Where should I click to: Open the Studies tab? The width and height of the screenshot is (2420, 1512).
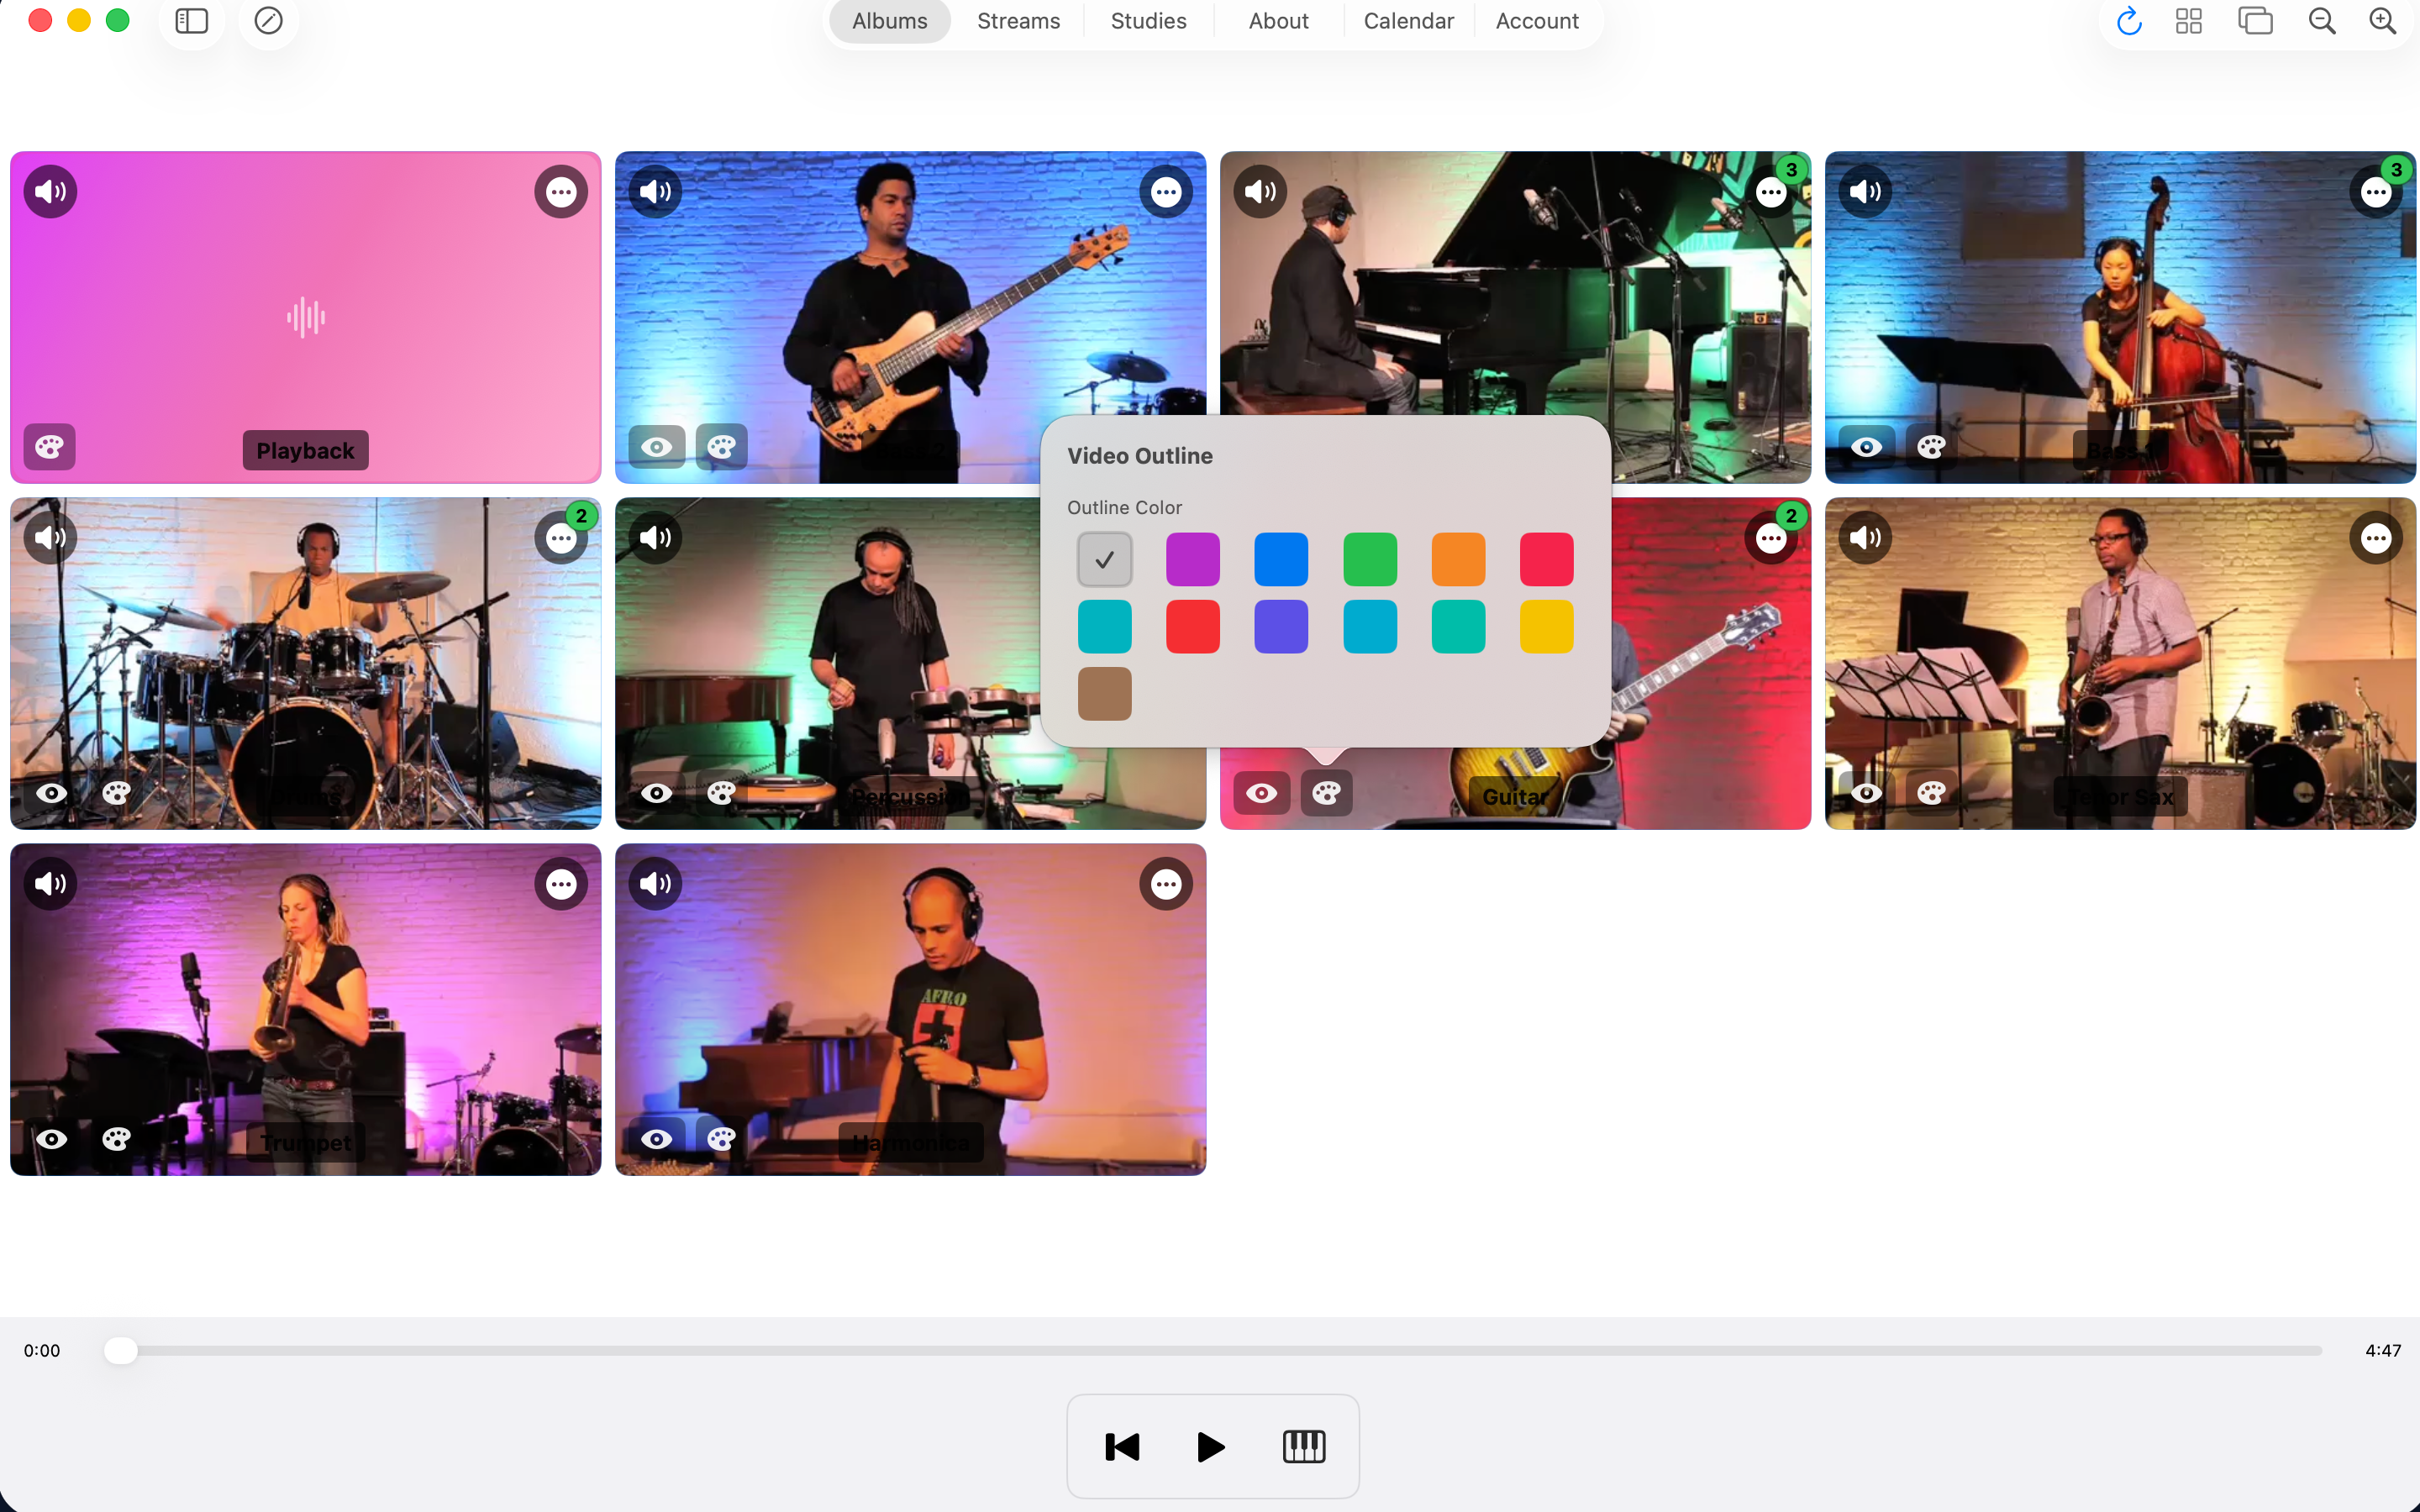click(1148, 21)
